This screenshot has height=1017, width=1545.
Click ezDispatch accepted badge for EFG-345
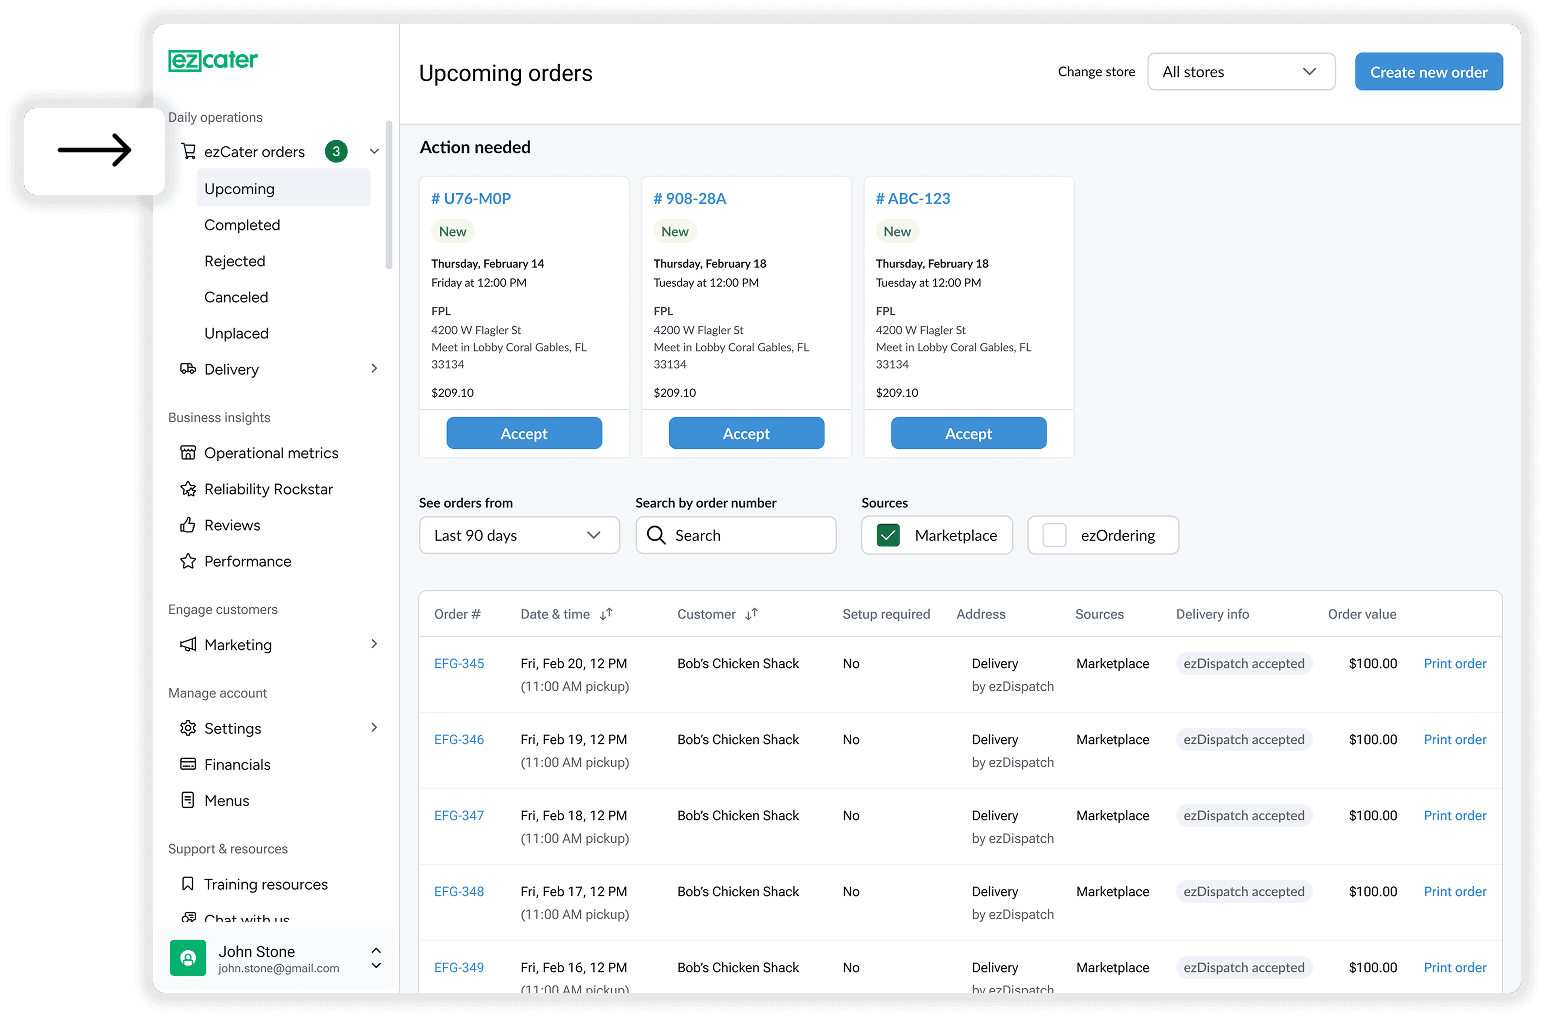pyautogui.click(x=1244, y=663)
